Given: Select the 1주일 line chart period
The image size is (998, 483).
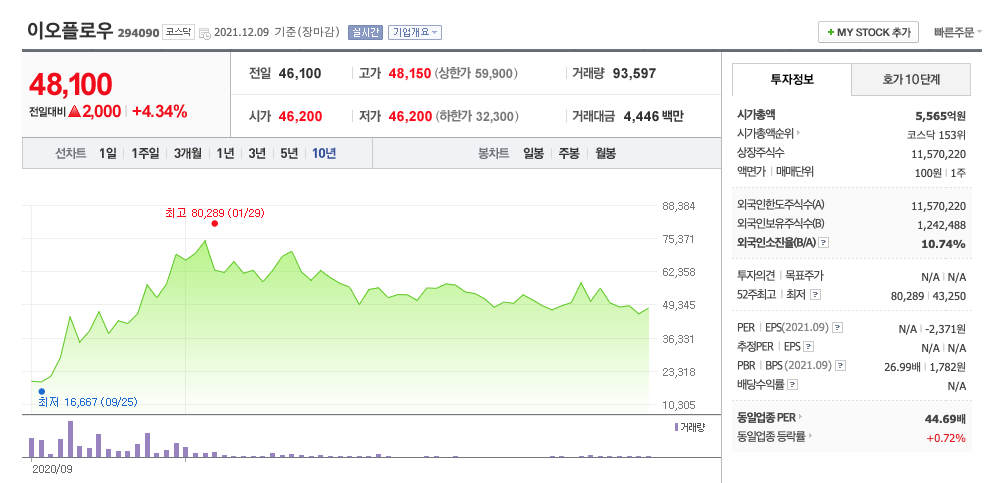Looking at the screenshot, I should (145, 153).
